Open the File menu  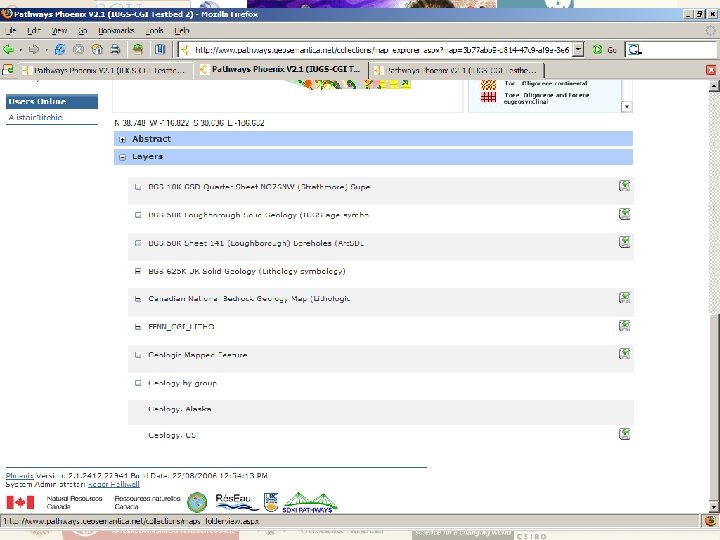pos(11,31)
